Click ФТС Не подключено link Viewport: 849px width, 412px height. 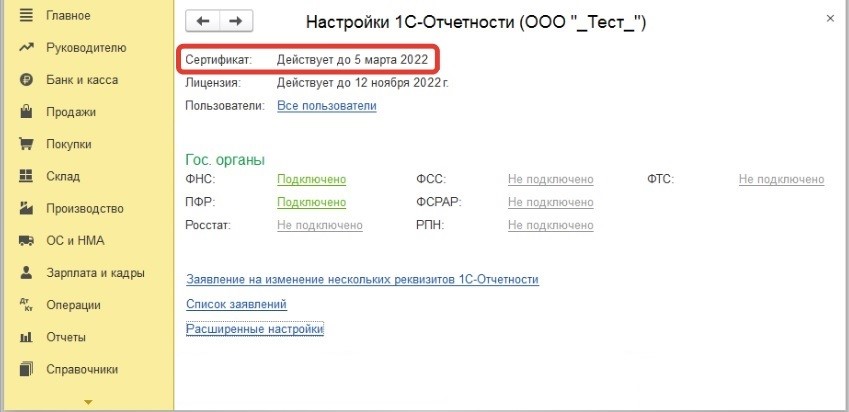(x=781, y=179)
